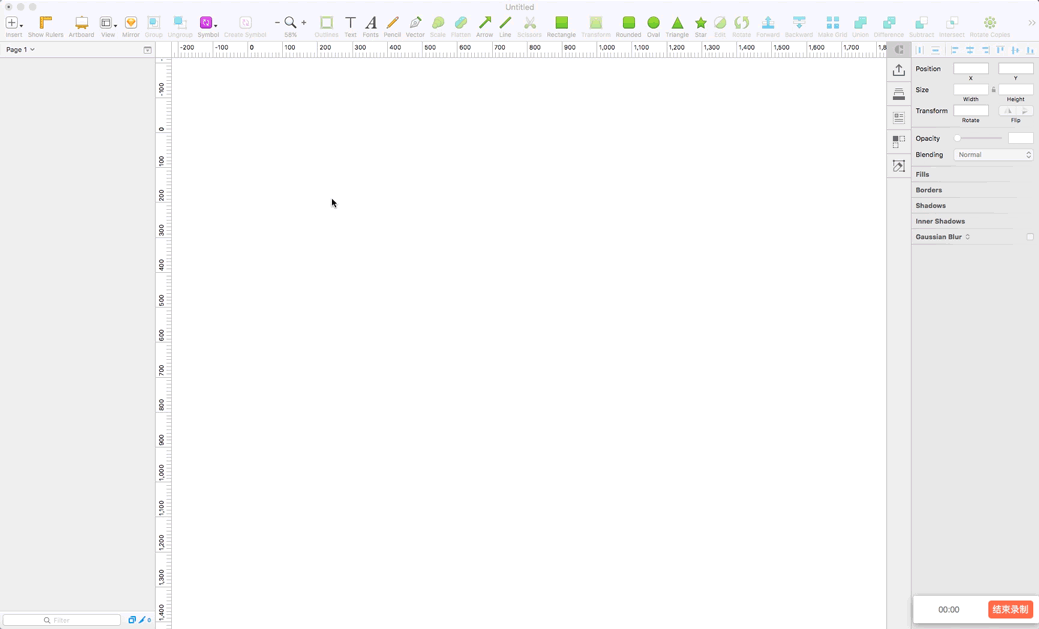Image resolution: width=1039 pixels, height=629 pixels.
Task: Select the Arrow tool
Action: point(484,23)
